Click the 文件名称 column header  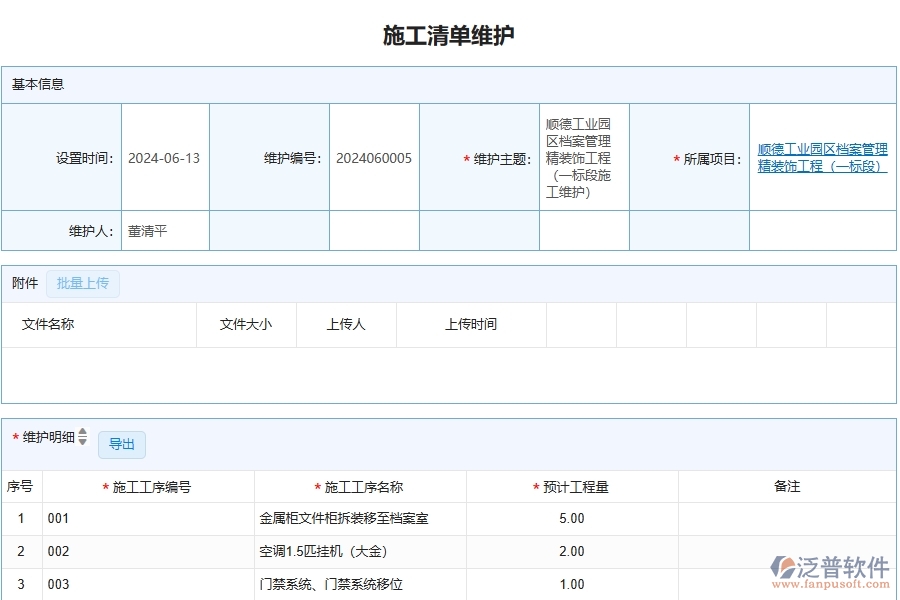(x=47, y=324)
